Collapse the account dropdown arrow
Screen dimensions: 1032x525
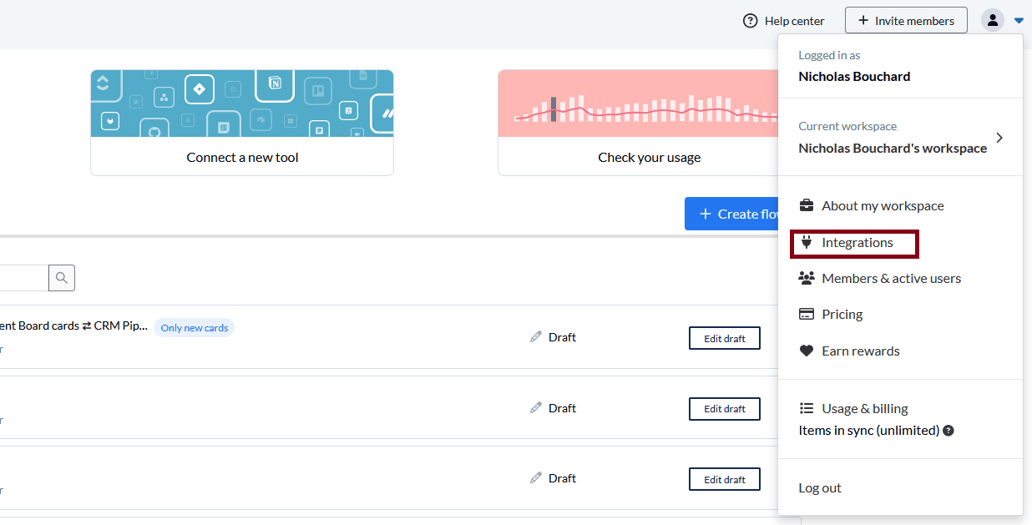1018,21
